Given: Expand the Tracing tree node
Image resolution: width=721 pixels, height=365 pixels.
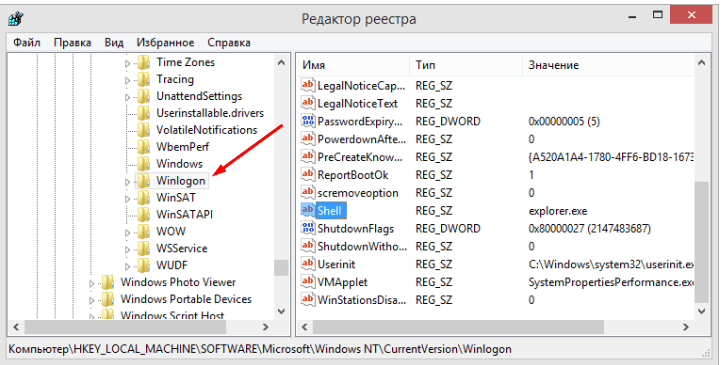Looking at the screenshot, I should [x=128, y=80].
